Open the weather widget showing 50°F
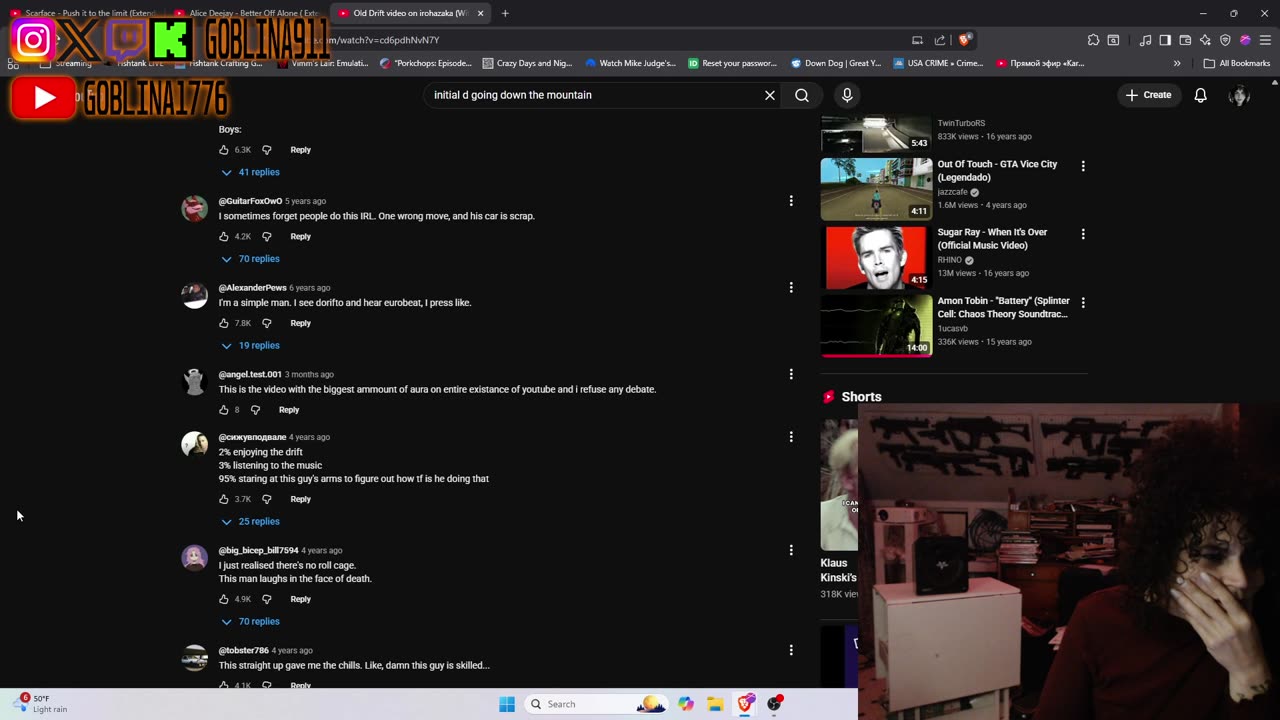Viewport: 1280px width, 720px height. (x=40, y=704)
